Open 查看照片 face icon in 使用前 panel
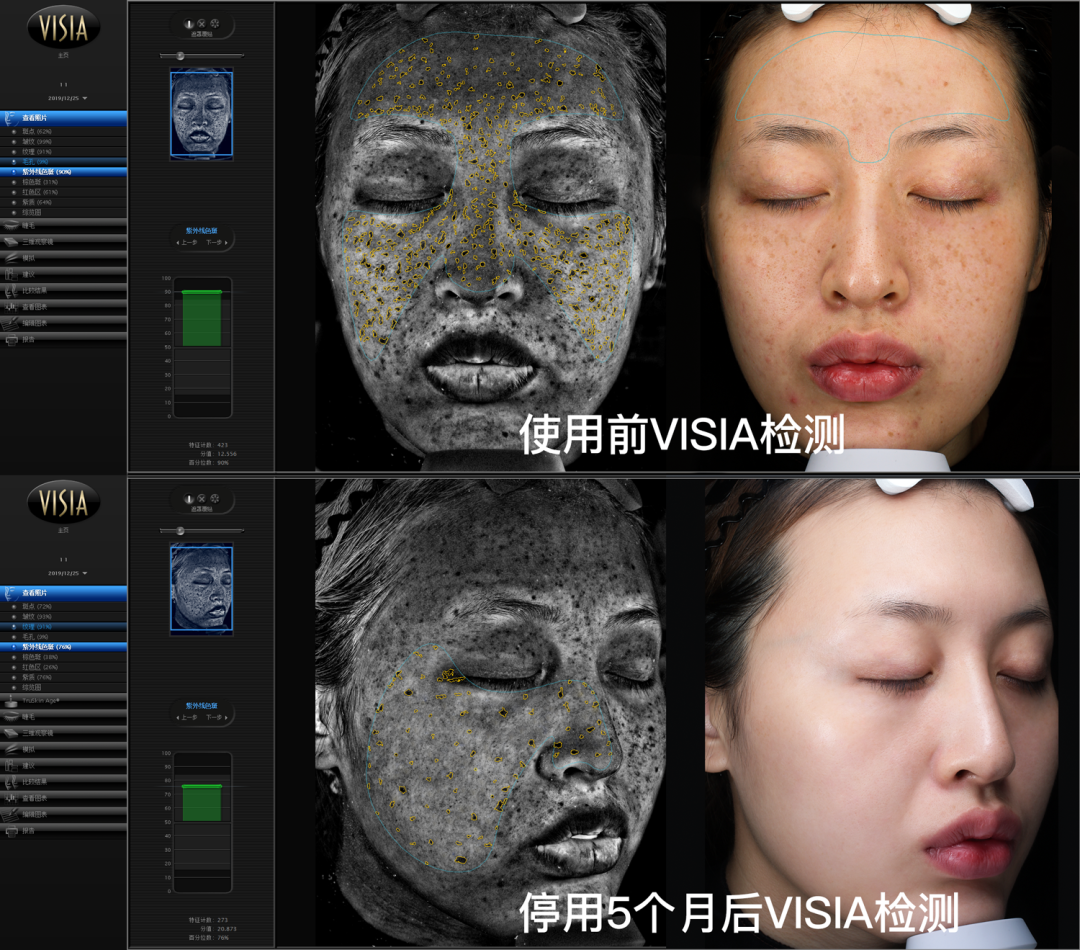This screenshot has width=1080, height=950. pos(10,118)
